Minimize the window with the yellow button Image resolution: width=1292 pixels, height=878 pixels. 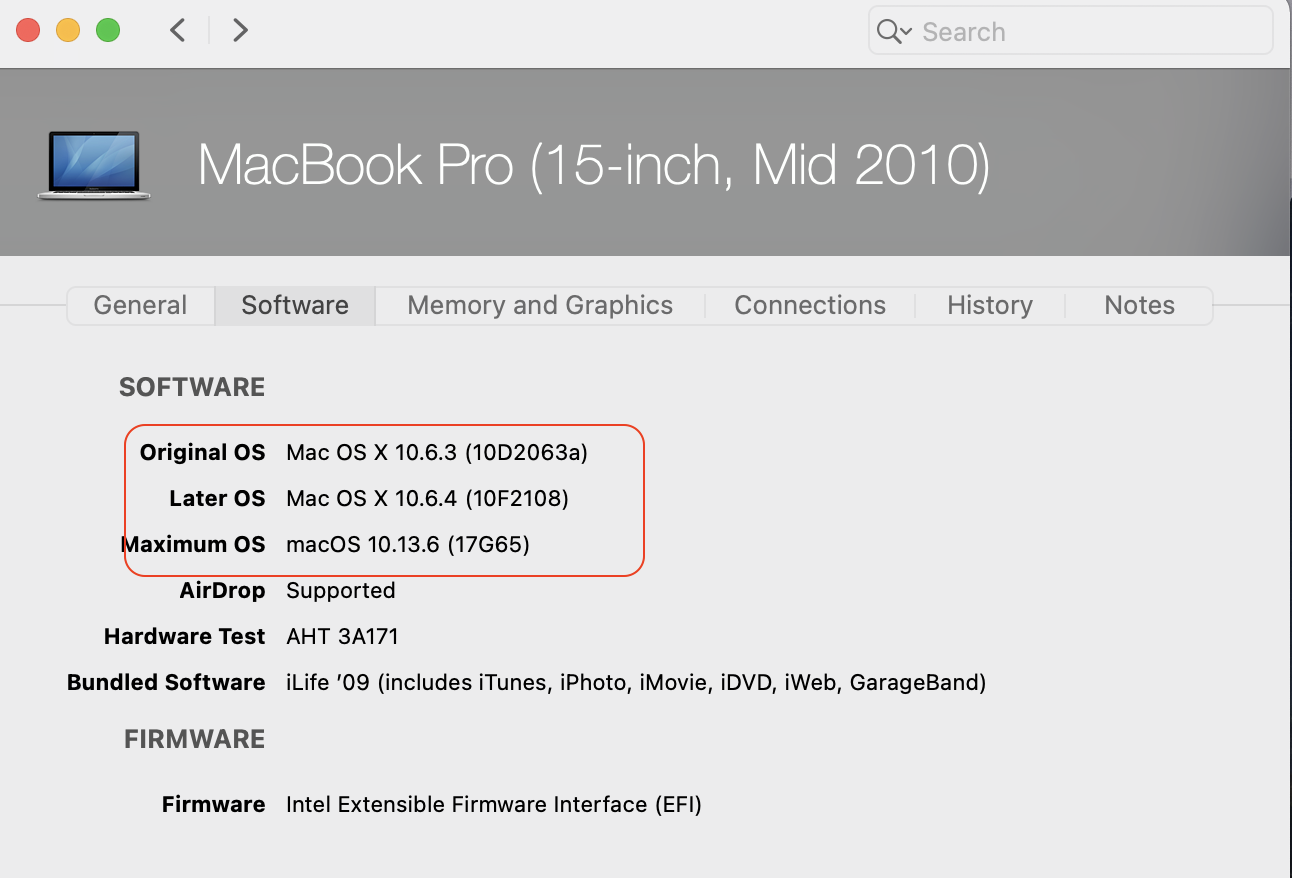pyautogui.click(x=68, y=30)
